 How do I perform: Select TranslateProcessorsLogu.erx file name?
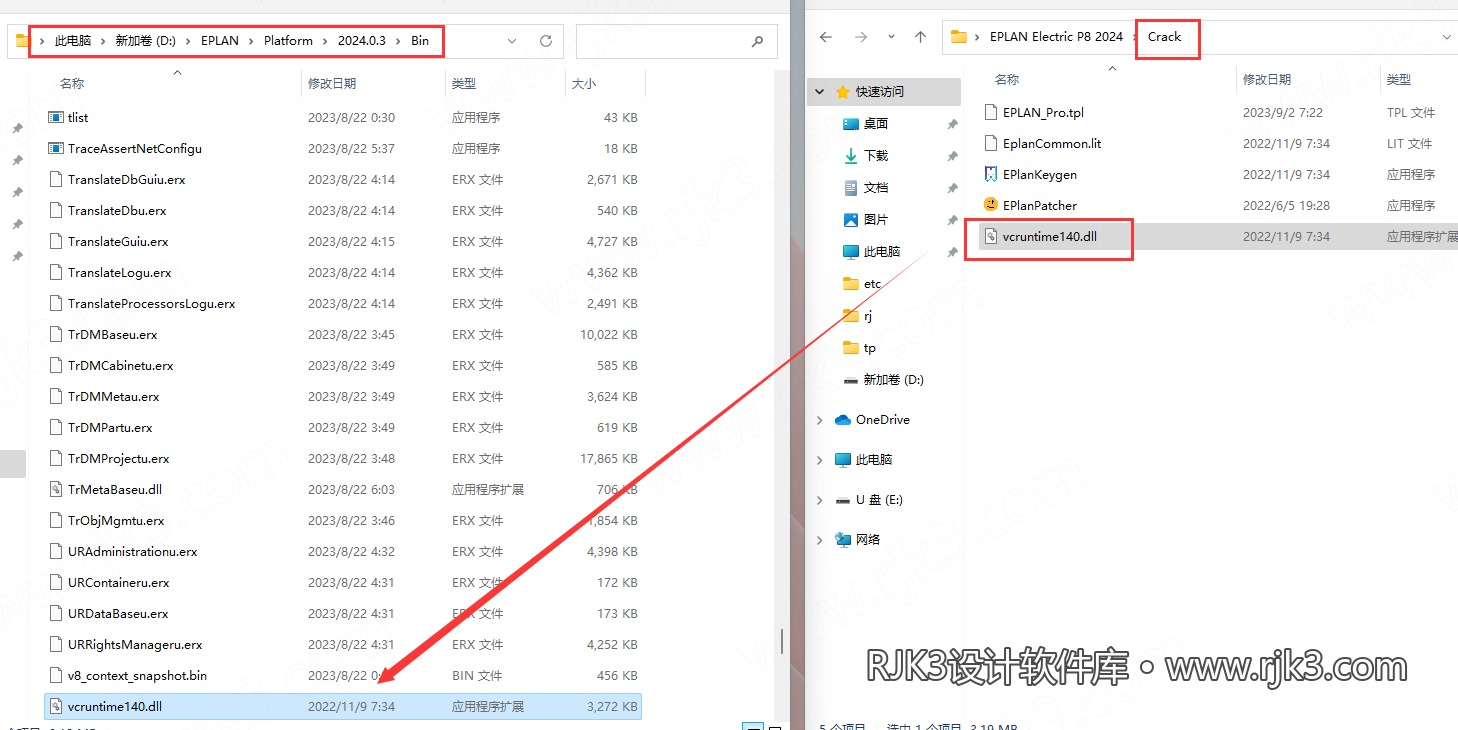click(x=152, y=303)
